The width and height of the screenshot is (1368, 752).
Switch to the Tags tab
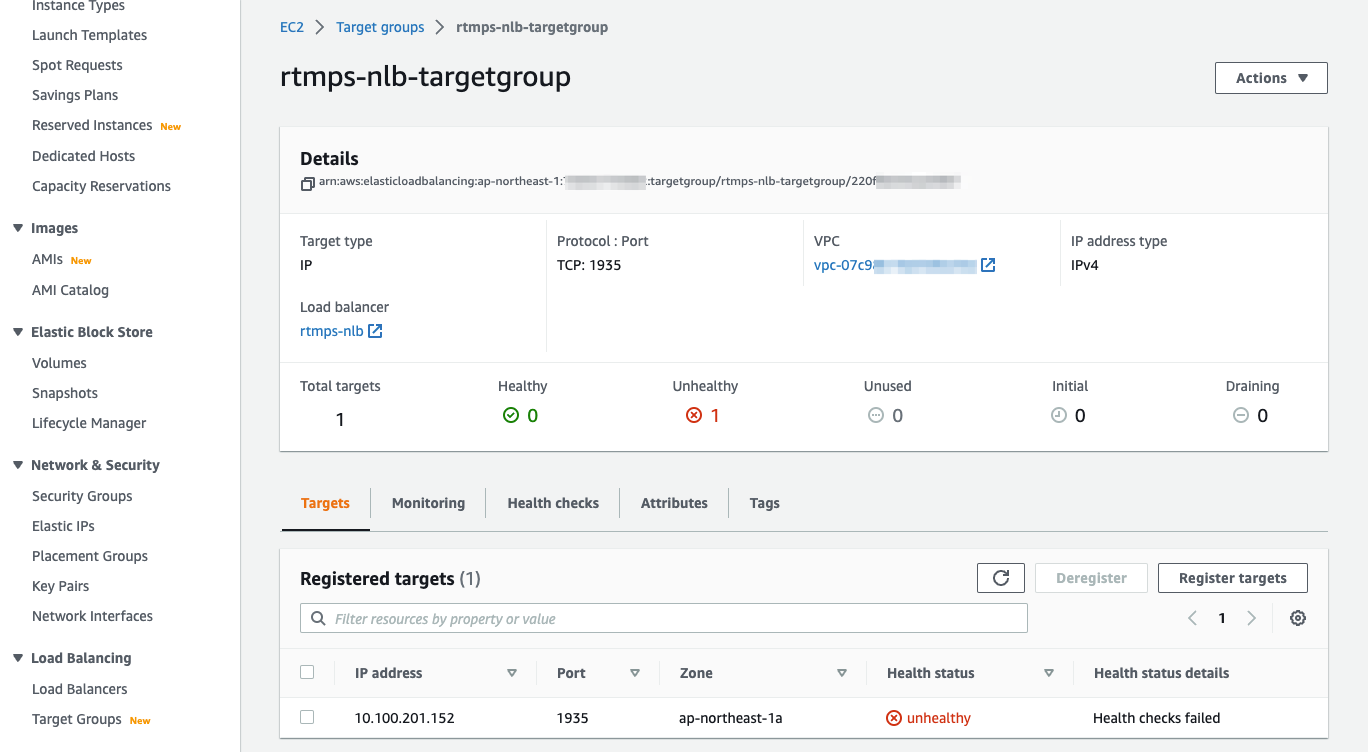click(x=764, y=503)
